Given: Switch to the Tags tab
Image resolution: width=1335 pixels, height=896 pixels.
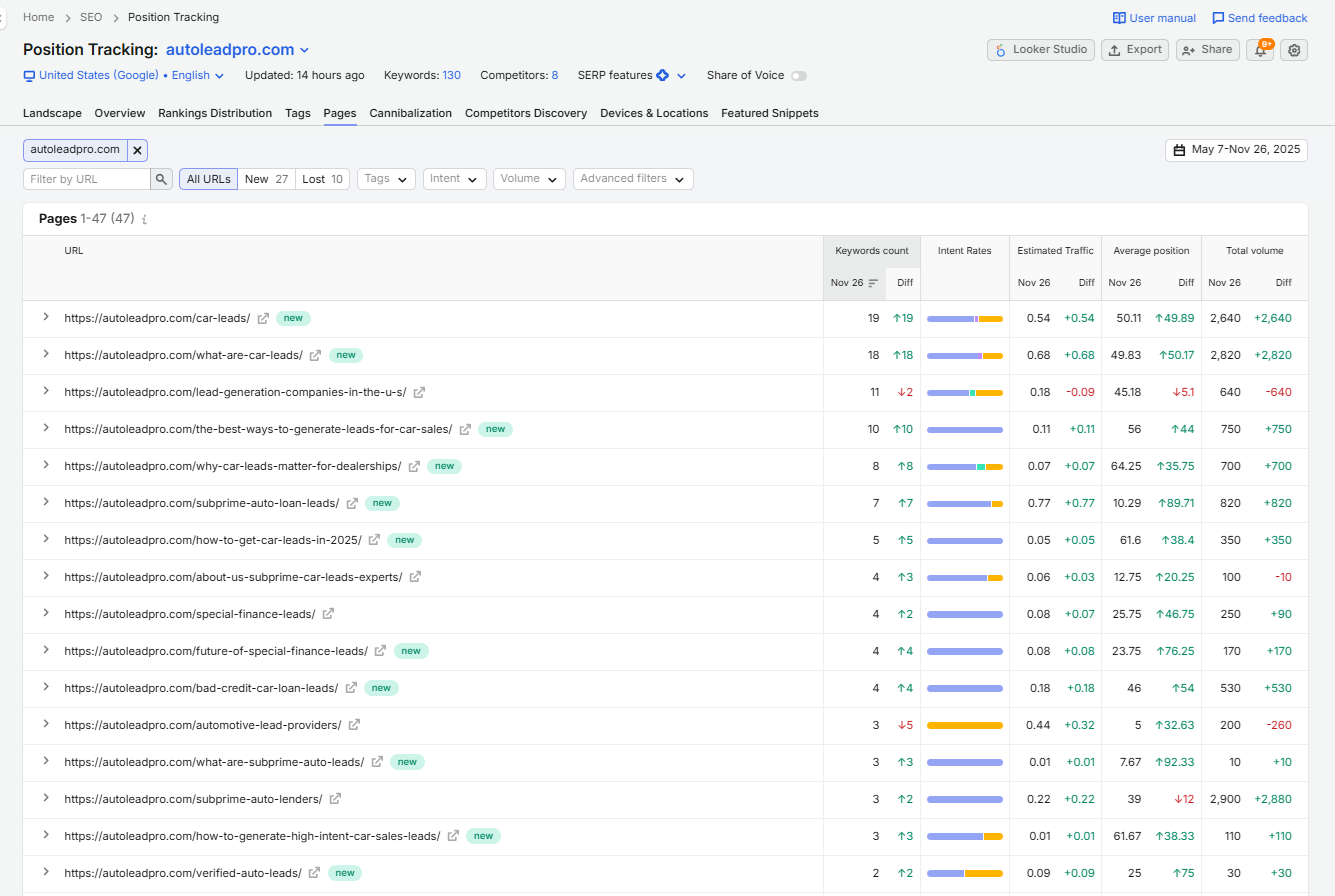Looking at the screenshot, I should tap(298, 113).
